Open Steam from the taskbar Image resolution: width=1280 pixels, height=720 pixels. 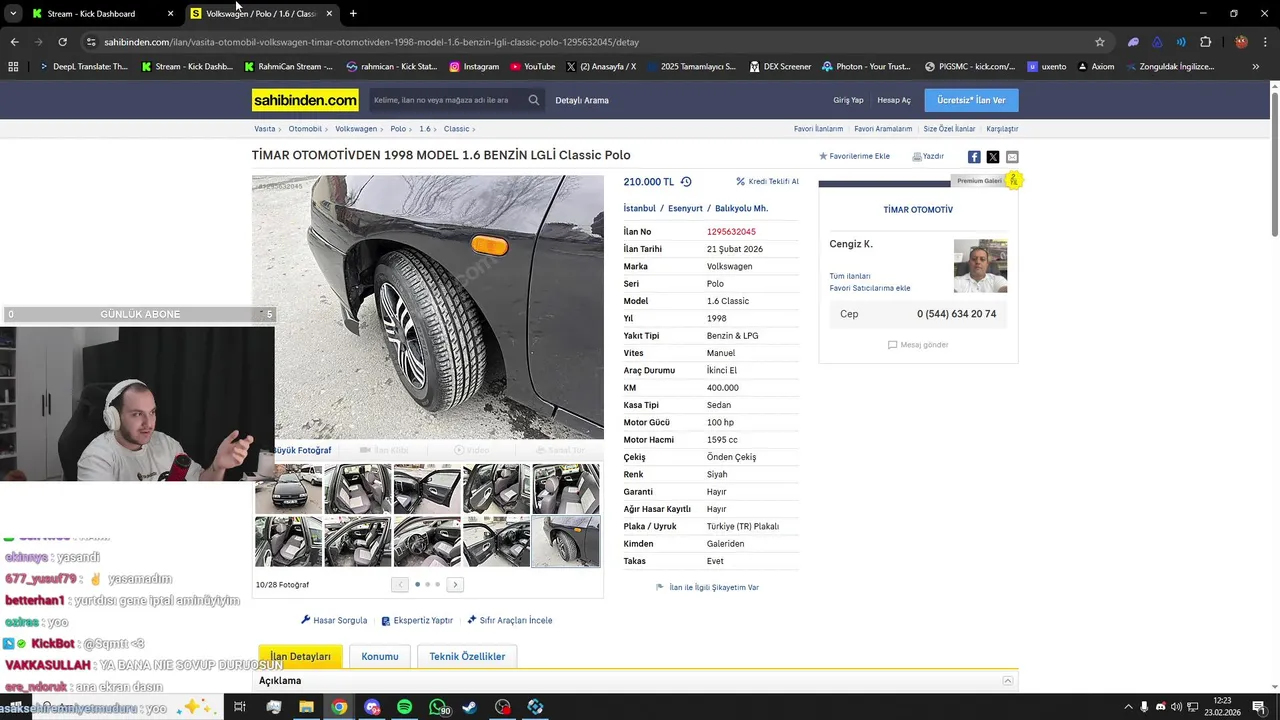coord(470,707)
